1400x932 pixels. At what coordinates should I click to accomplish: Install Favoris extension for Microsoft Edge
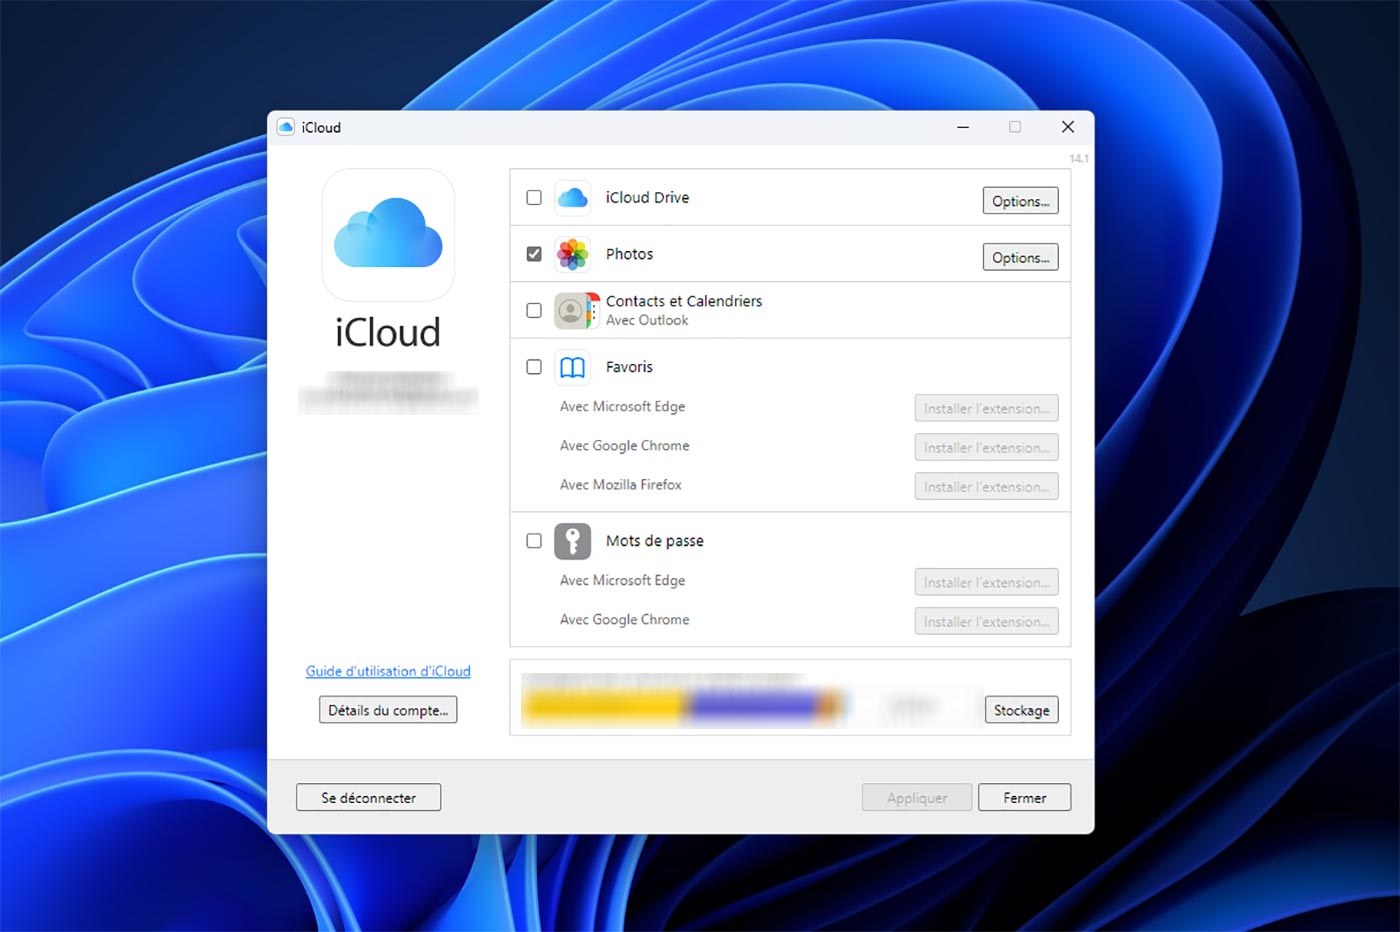986,408
